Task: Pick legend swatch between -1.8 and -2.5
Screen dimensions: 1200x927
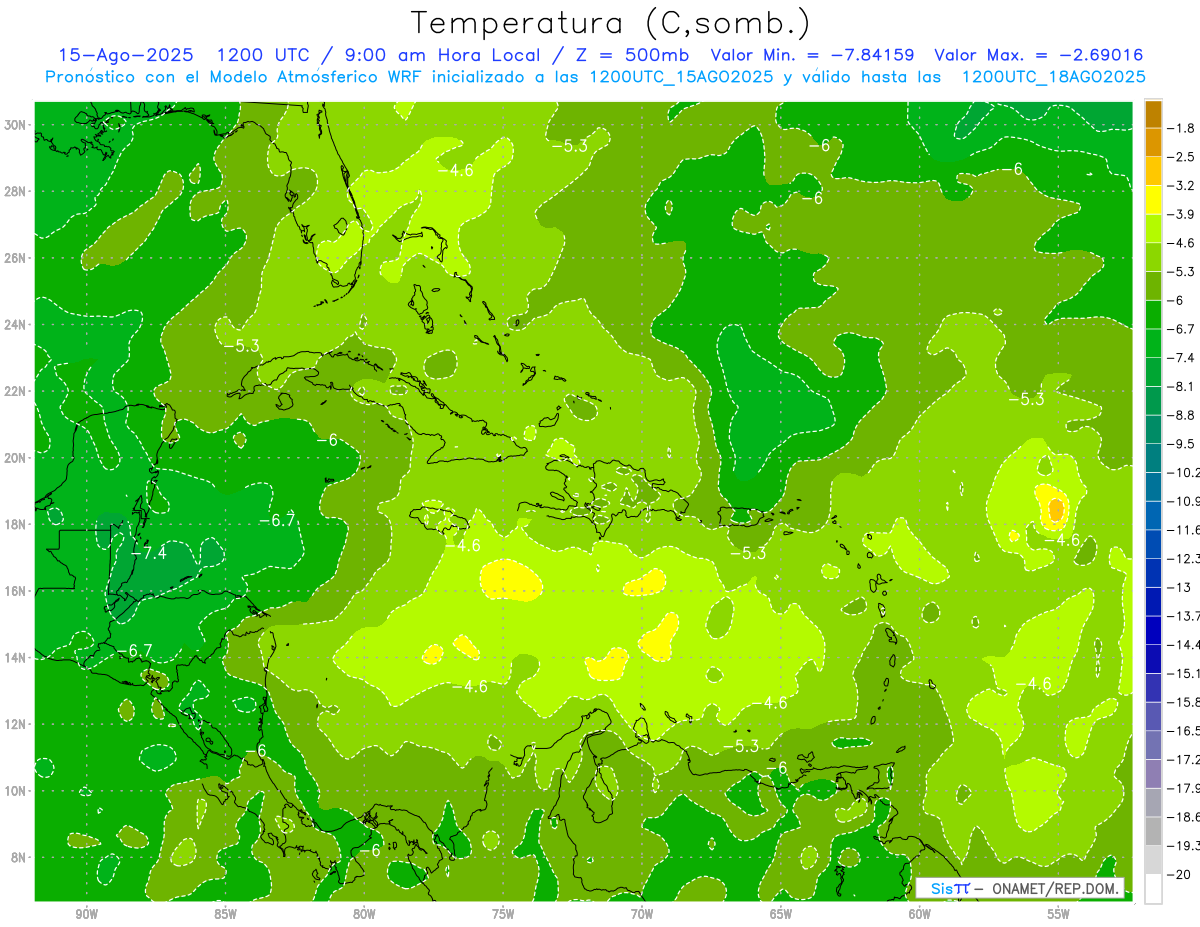Action: coord(1153,143)
